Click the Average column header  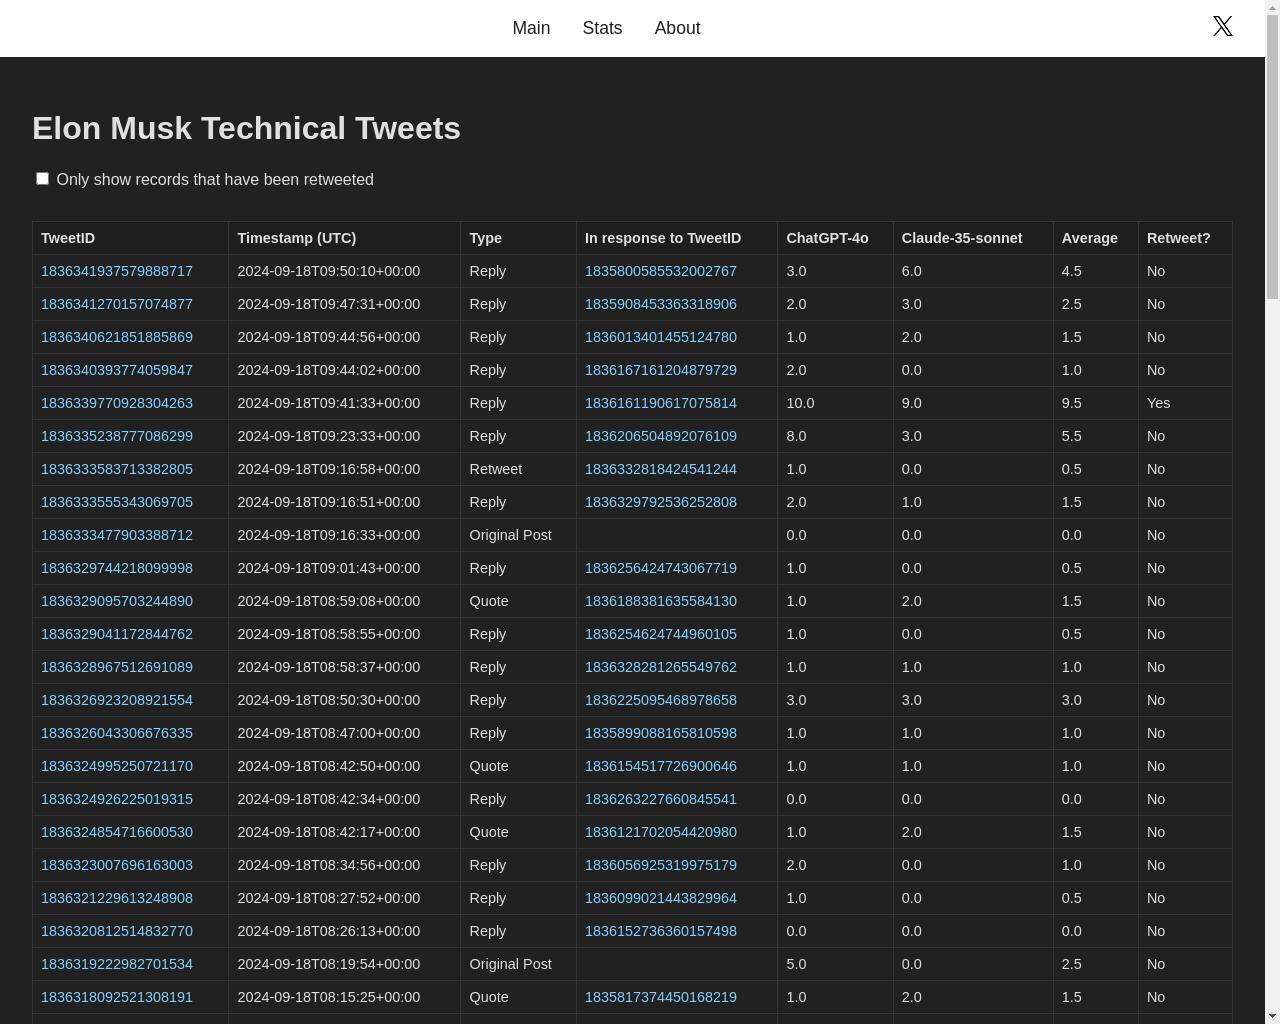click(x=1096, y=238)
